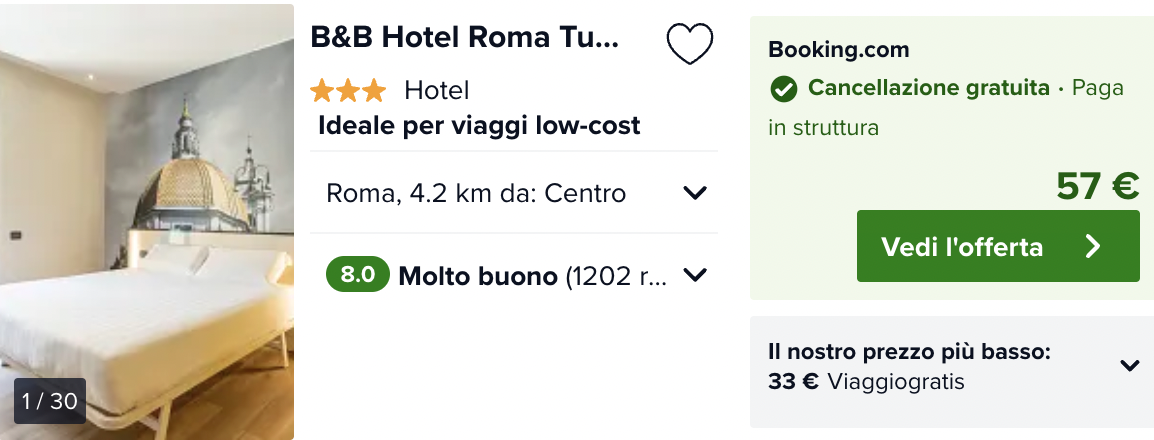Click the three orange star rating
The image size is (1154, 440).
(x=347, y=91)
